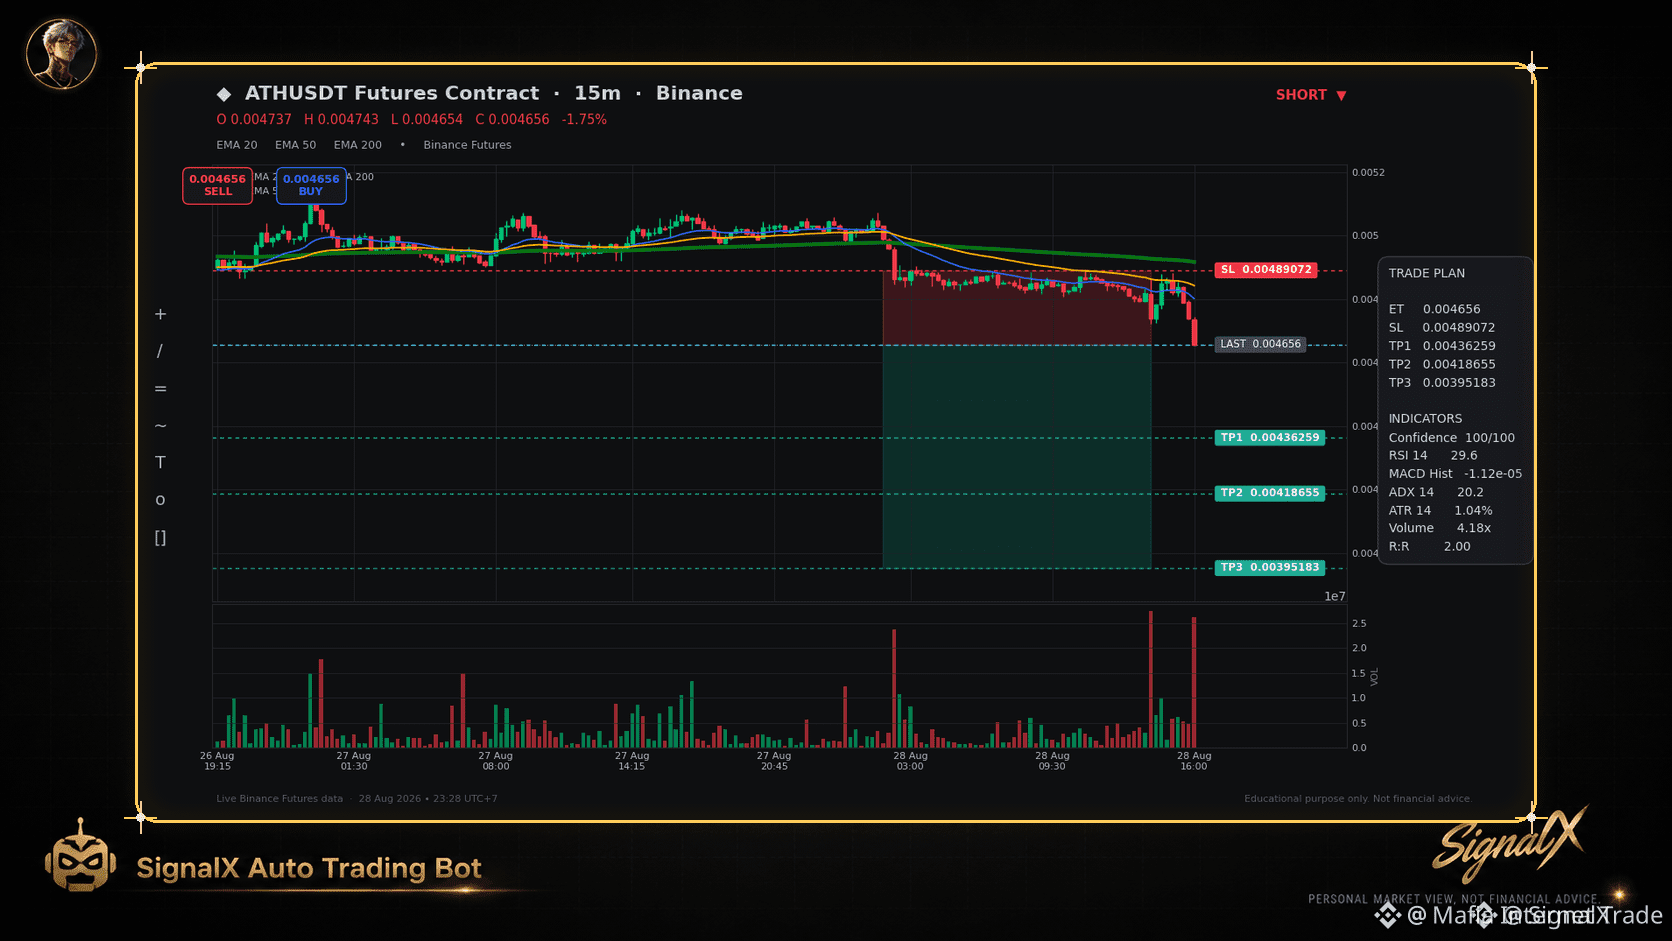This screenshot has height=941, width=1672.
Task: Click the R:R 2.00 row
Action: tap(1429, 547)
